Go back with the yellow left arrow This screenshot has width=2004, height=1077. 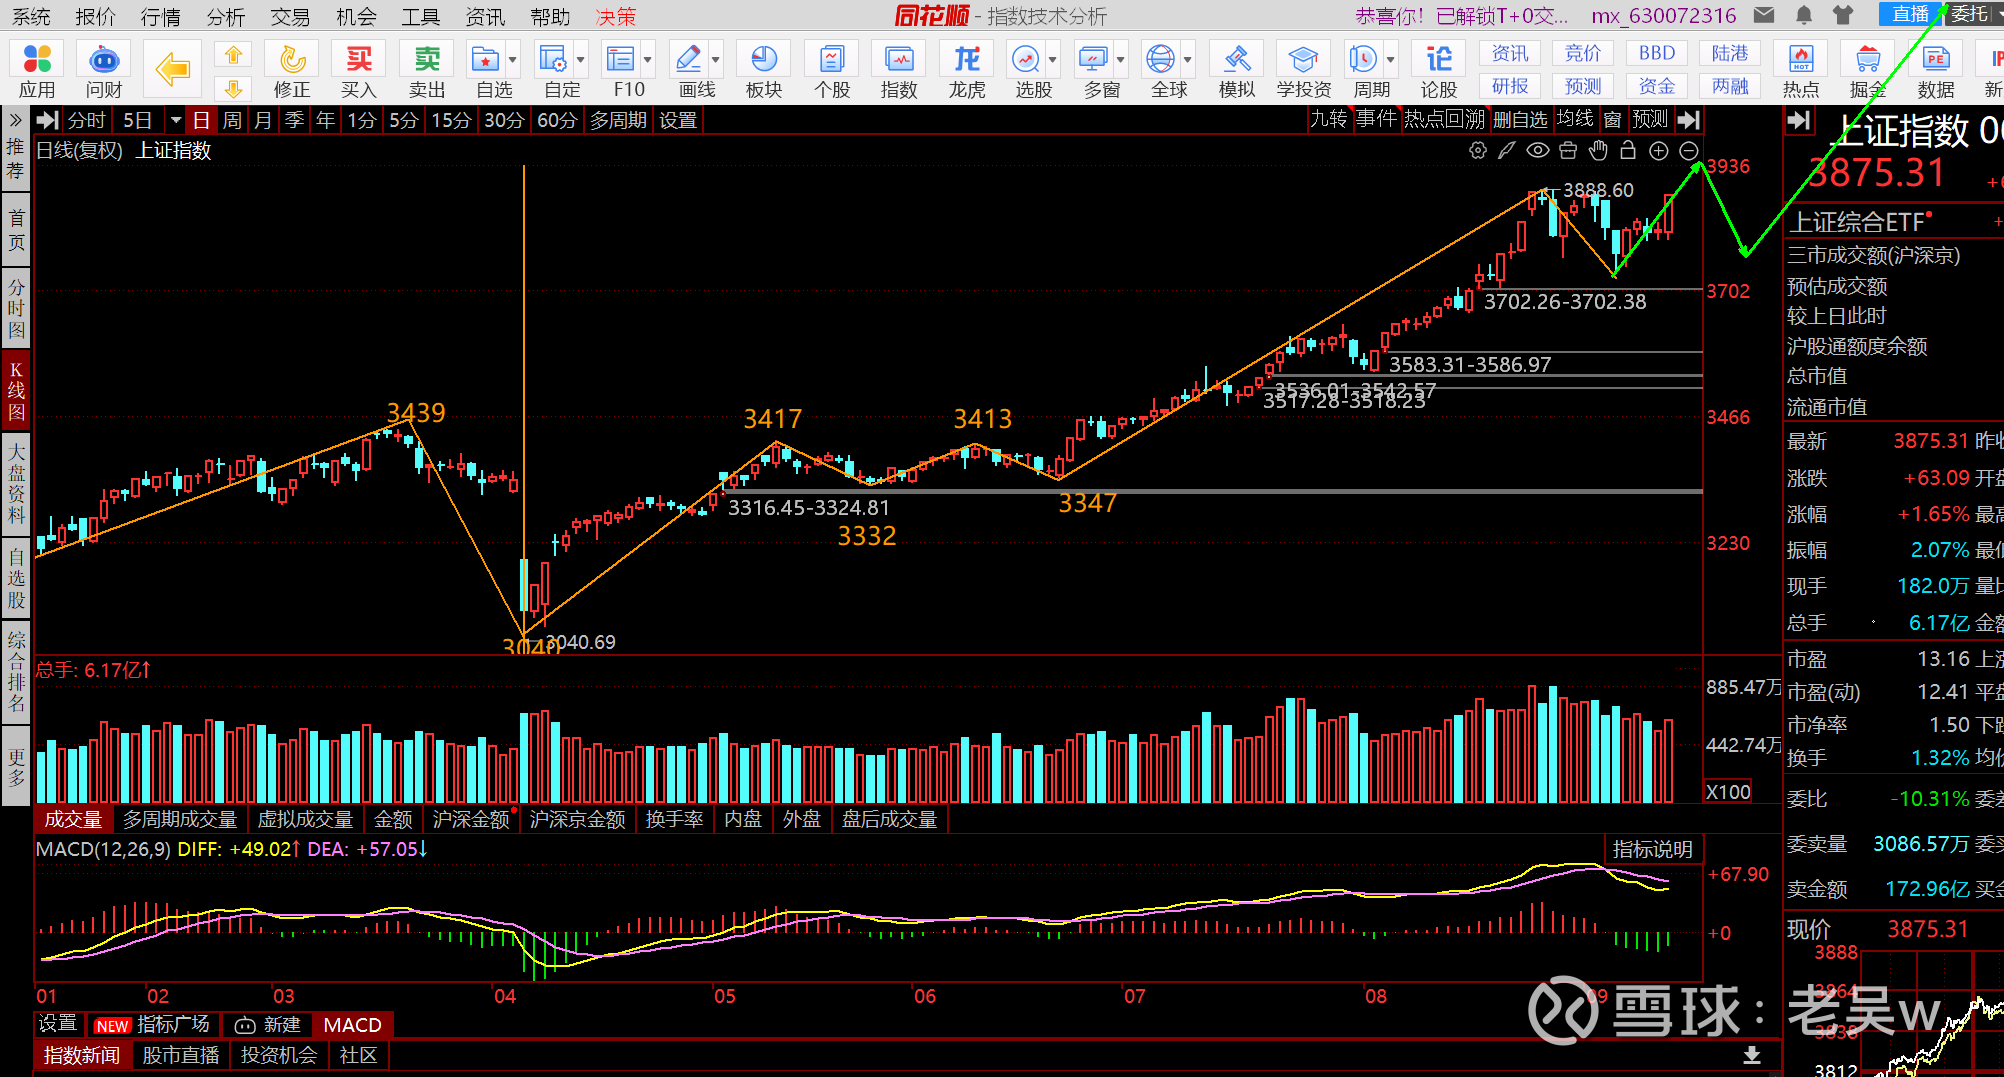[x=173, y=69]
